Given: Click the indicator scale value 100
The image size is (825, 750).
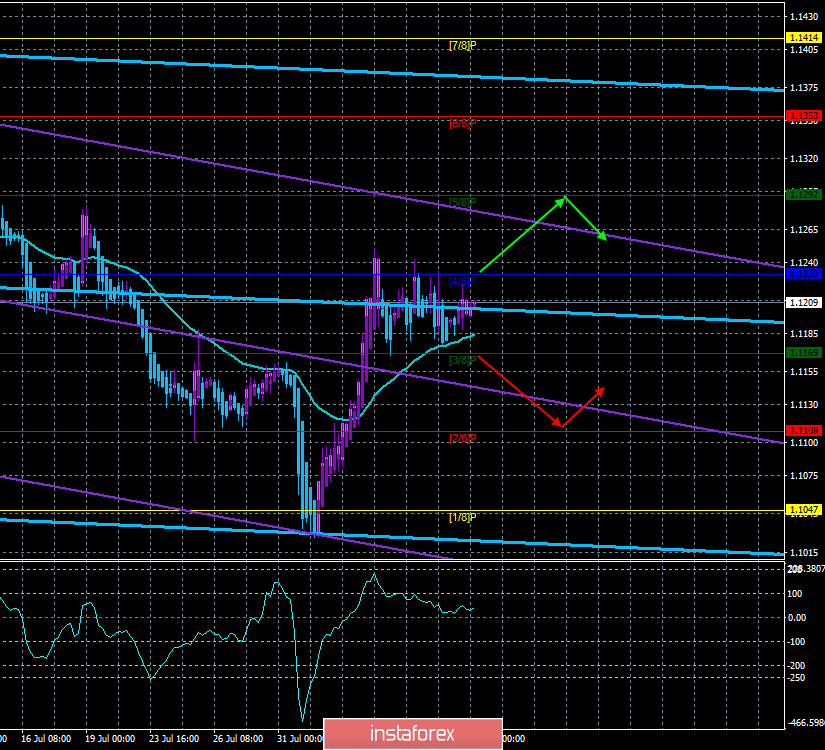Looking at the screenshot, I should pyautogui.click(x=794, y=594).
